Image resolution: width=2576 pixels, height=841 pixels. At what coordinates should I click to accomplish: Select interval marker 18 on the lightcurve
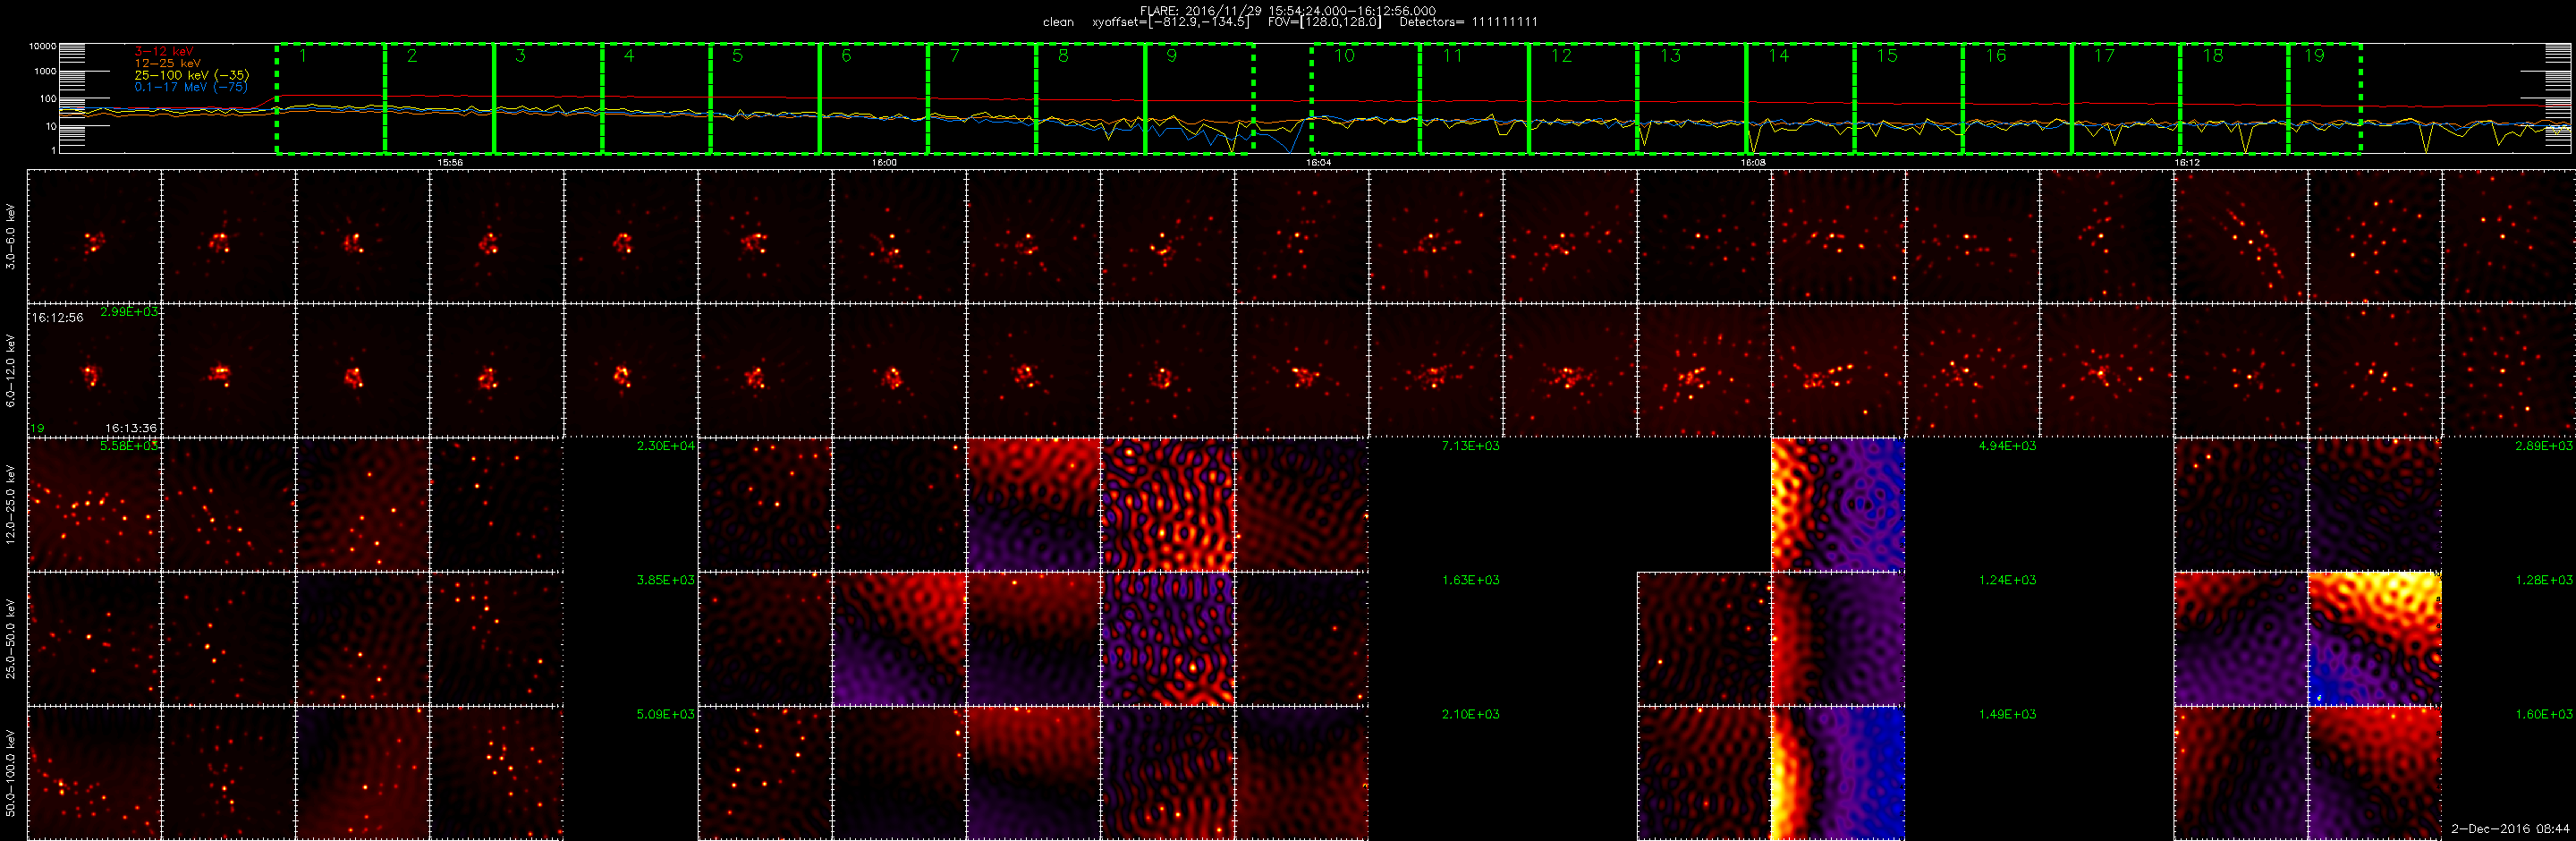click(x=2213, y=56)
